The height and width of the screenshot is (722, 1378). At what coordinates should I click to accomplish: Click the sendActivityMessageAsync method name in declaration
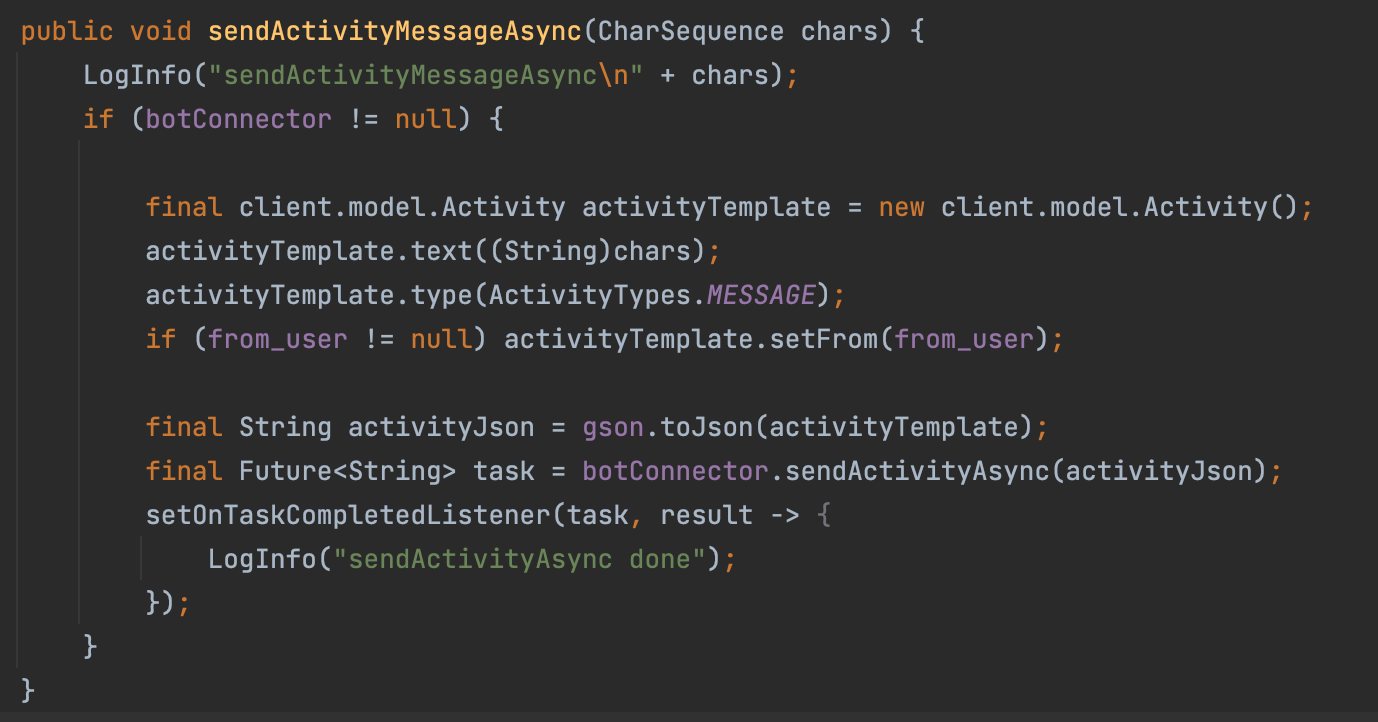click(x=394, y=31)
